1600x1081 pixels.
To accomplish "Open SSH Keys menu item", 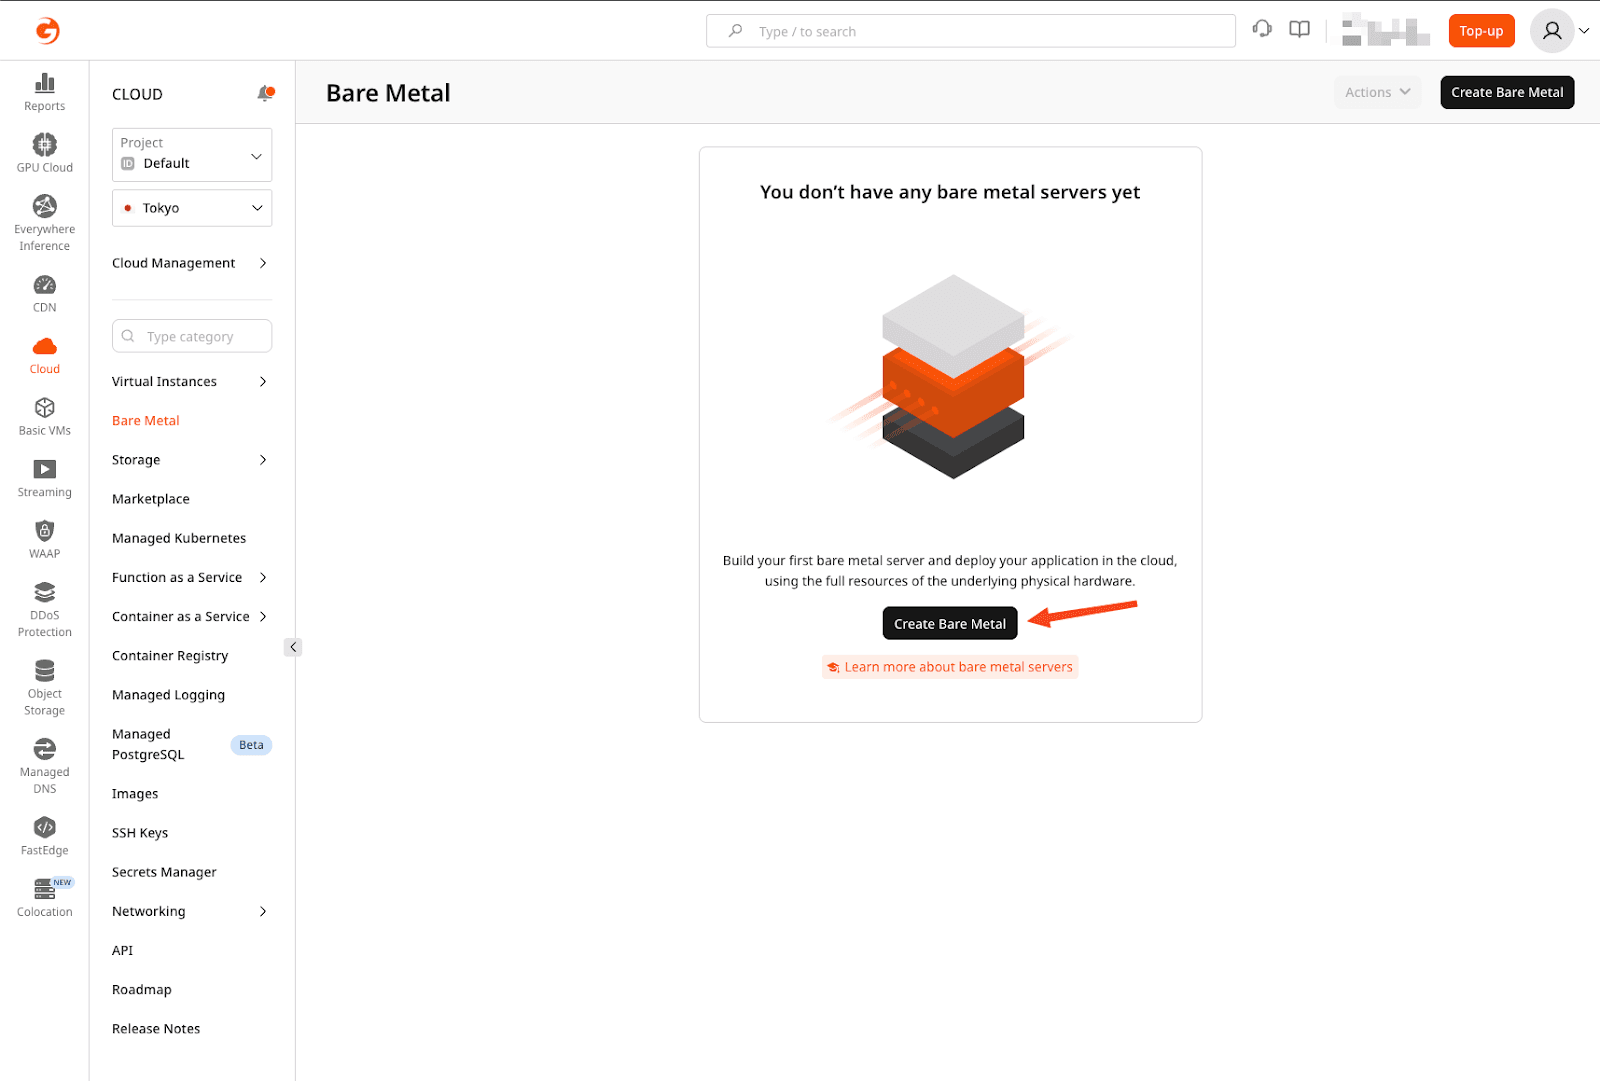I will tap(140, 833).
